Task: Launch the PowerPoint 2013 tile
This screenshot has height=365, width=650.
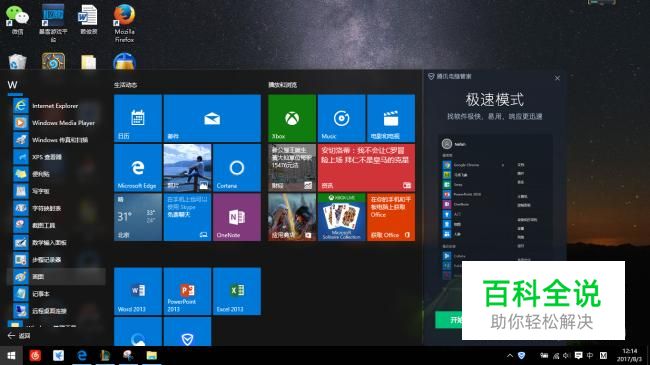Action: 187,291
